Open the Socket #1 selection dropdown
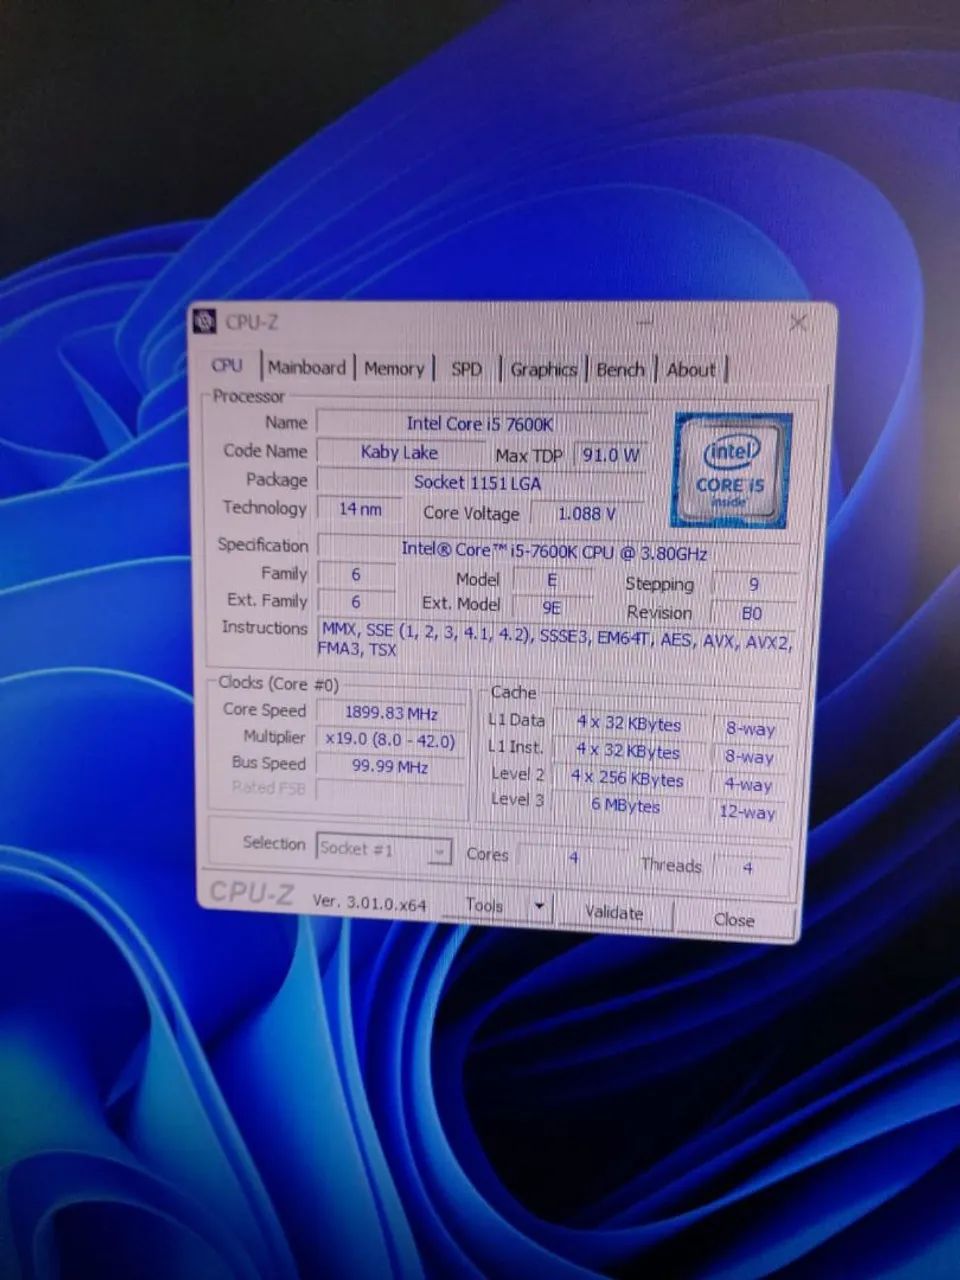Screen dimensions: 960x1280 [384, 849]
